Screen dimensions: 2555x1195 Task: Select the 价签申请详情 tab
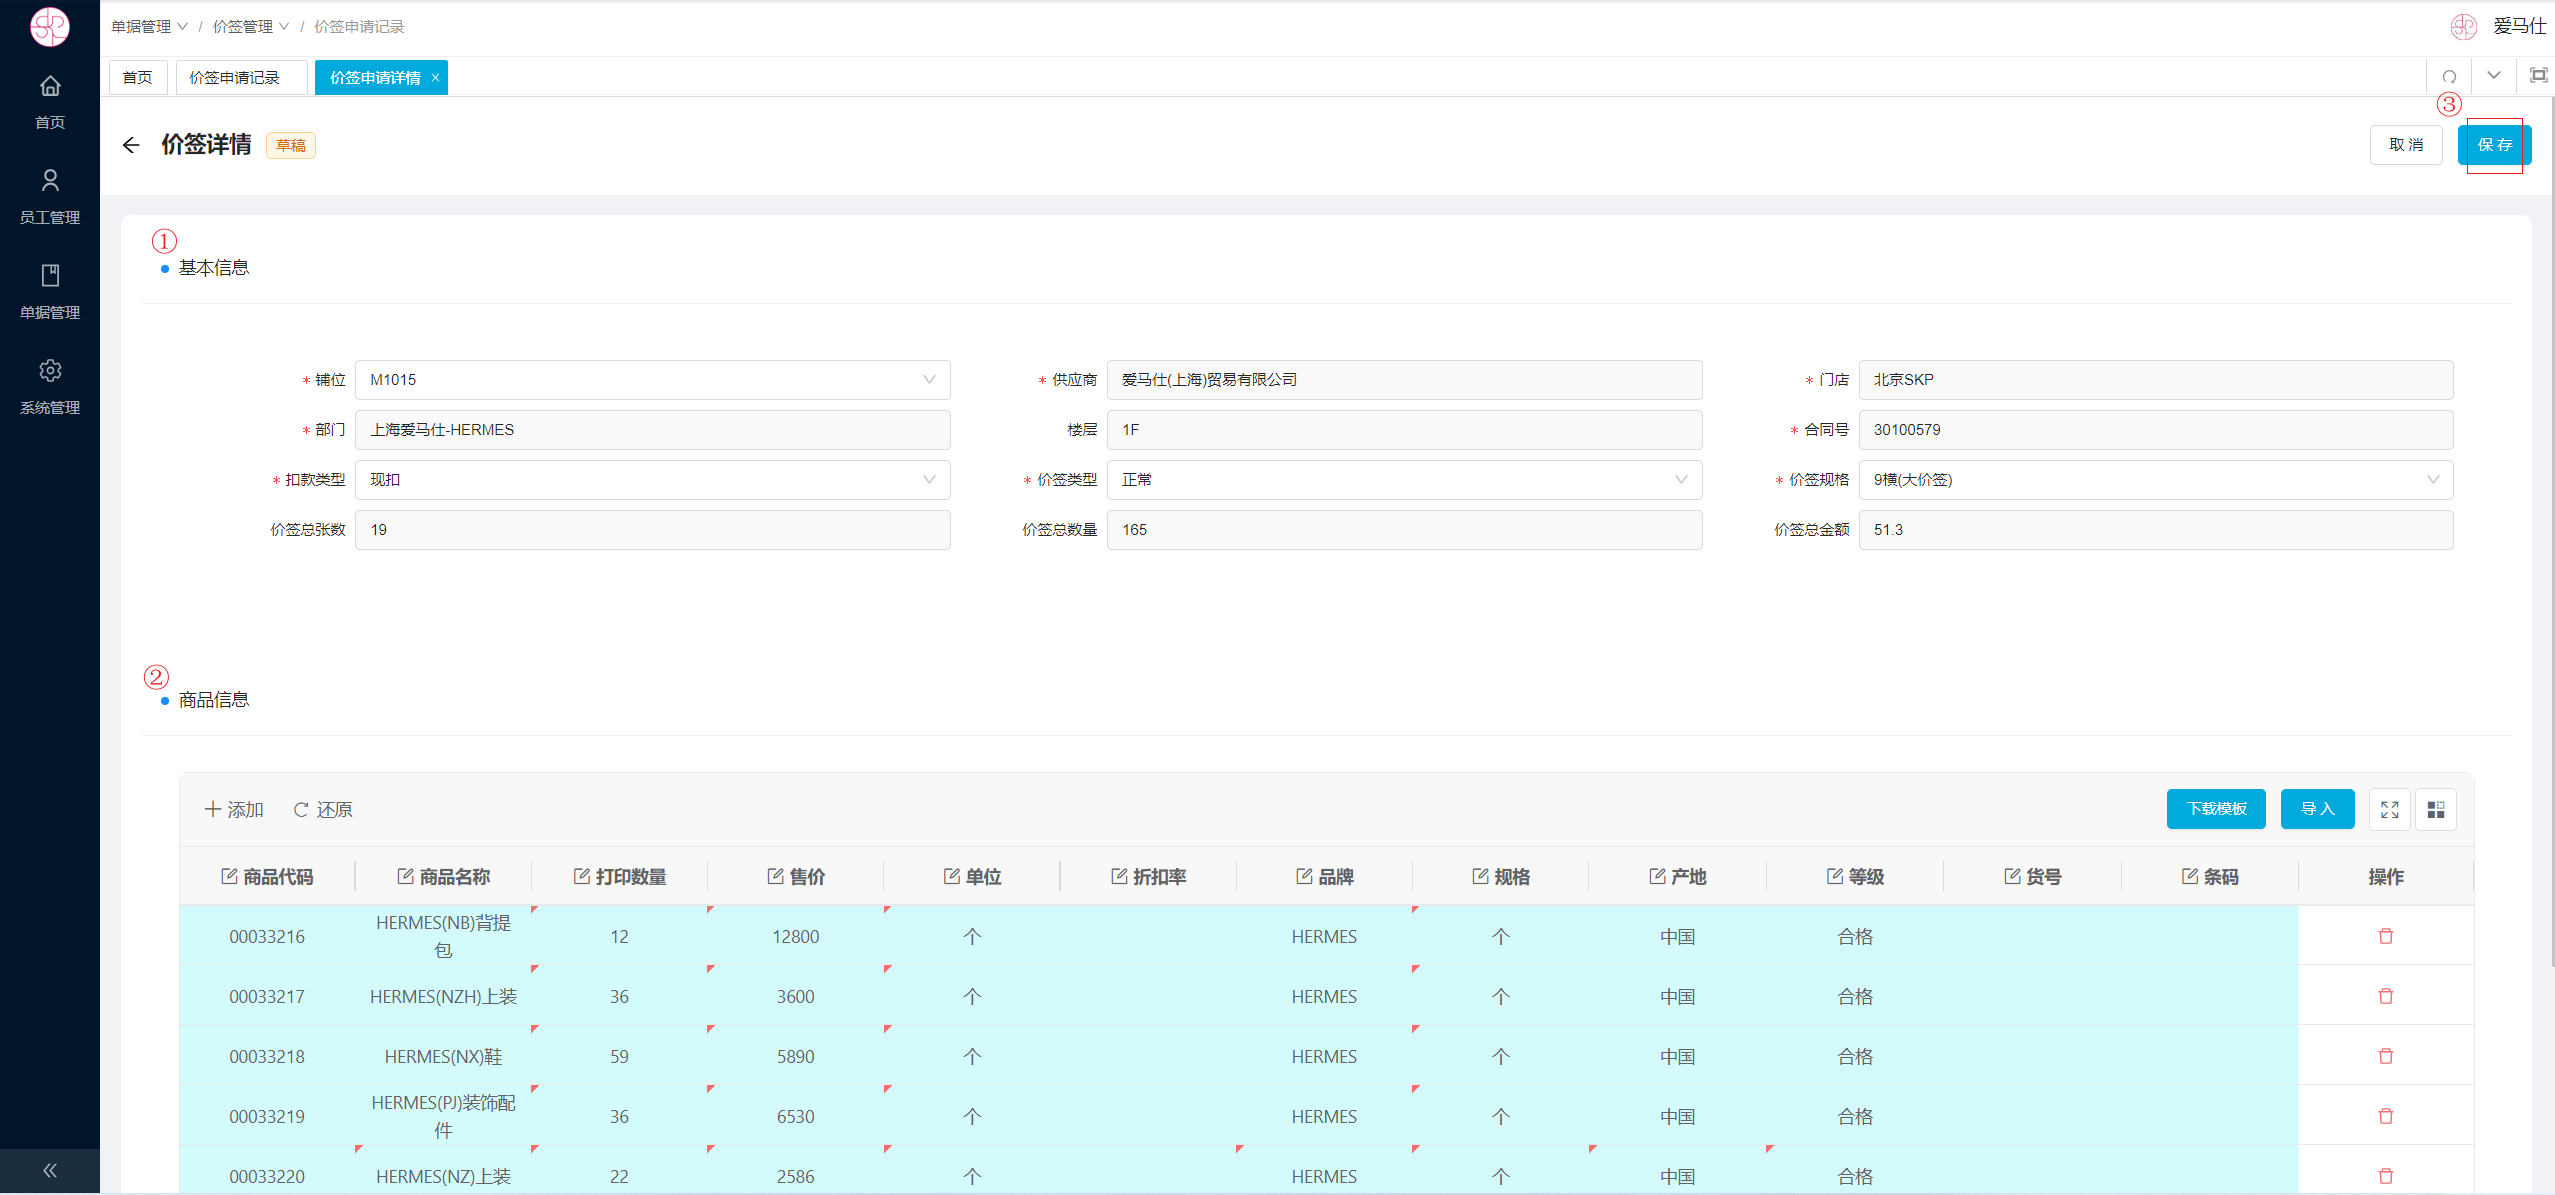pos(375,78)
